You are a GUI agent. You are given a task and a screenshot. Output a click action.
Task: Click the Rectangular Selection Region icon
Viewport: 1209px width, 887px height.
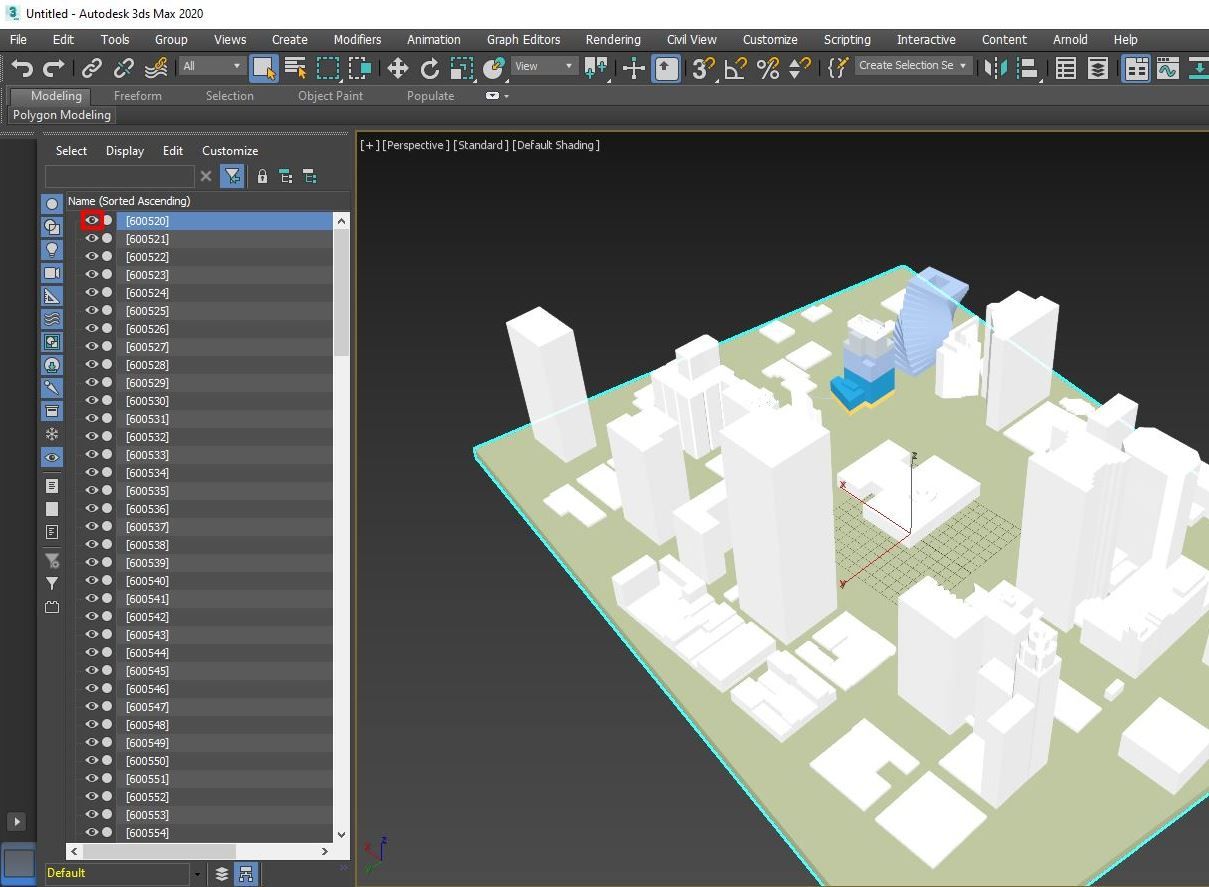click(328, 67)
